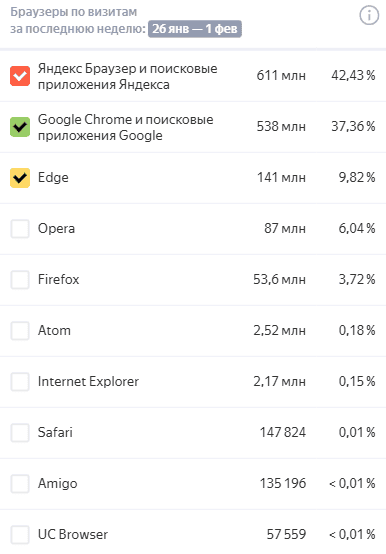Enable the Firefox checkbox
Screen dimensions: 386x554
[x=20, y=280]
